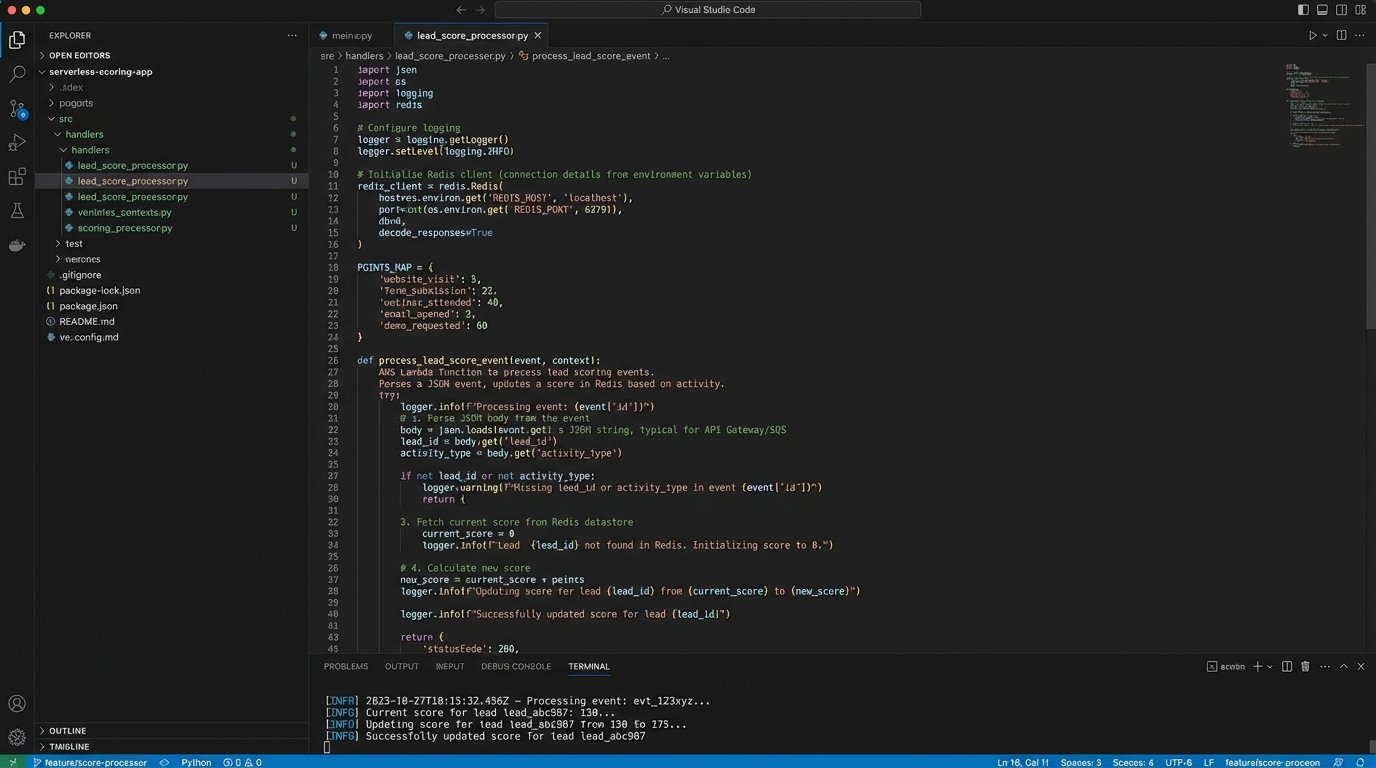Switch to the PROBLEMS panel tab

click(345, 666)
